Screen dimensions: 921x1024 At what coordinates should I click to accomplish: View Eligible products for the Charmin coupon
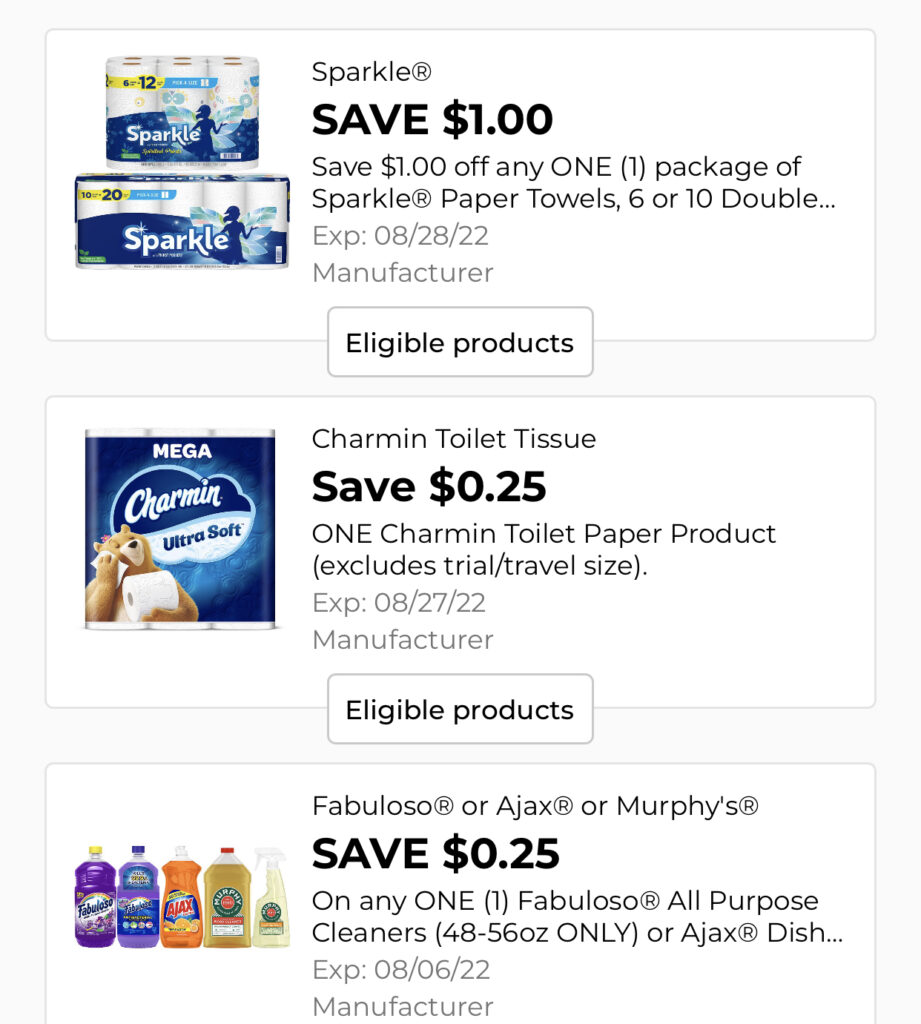pos(460,710)
